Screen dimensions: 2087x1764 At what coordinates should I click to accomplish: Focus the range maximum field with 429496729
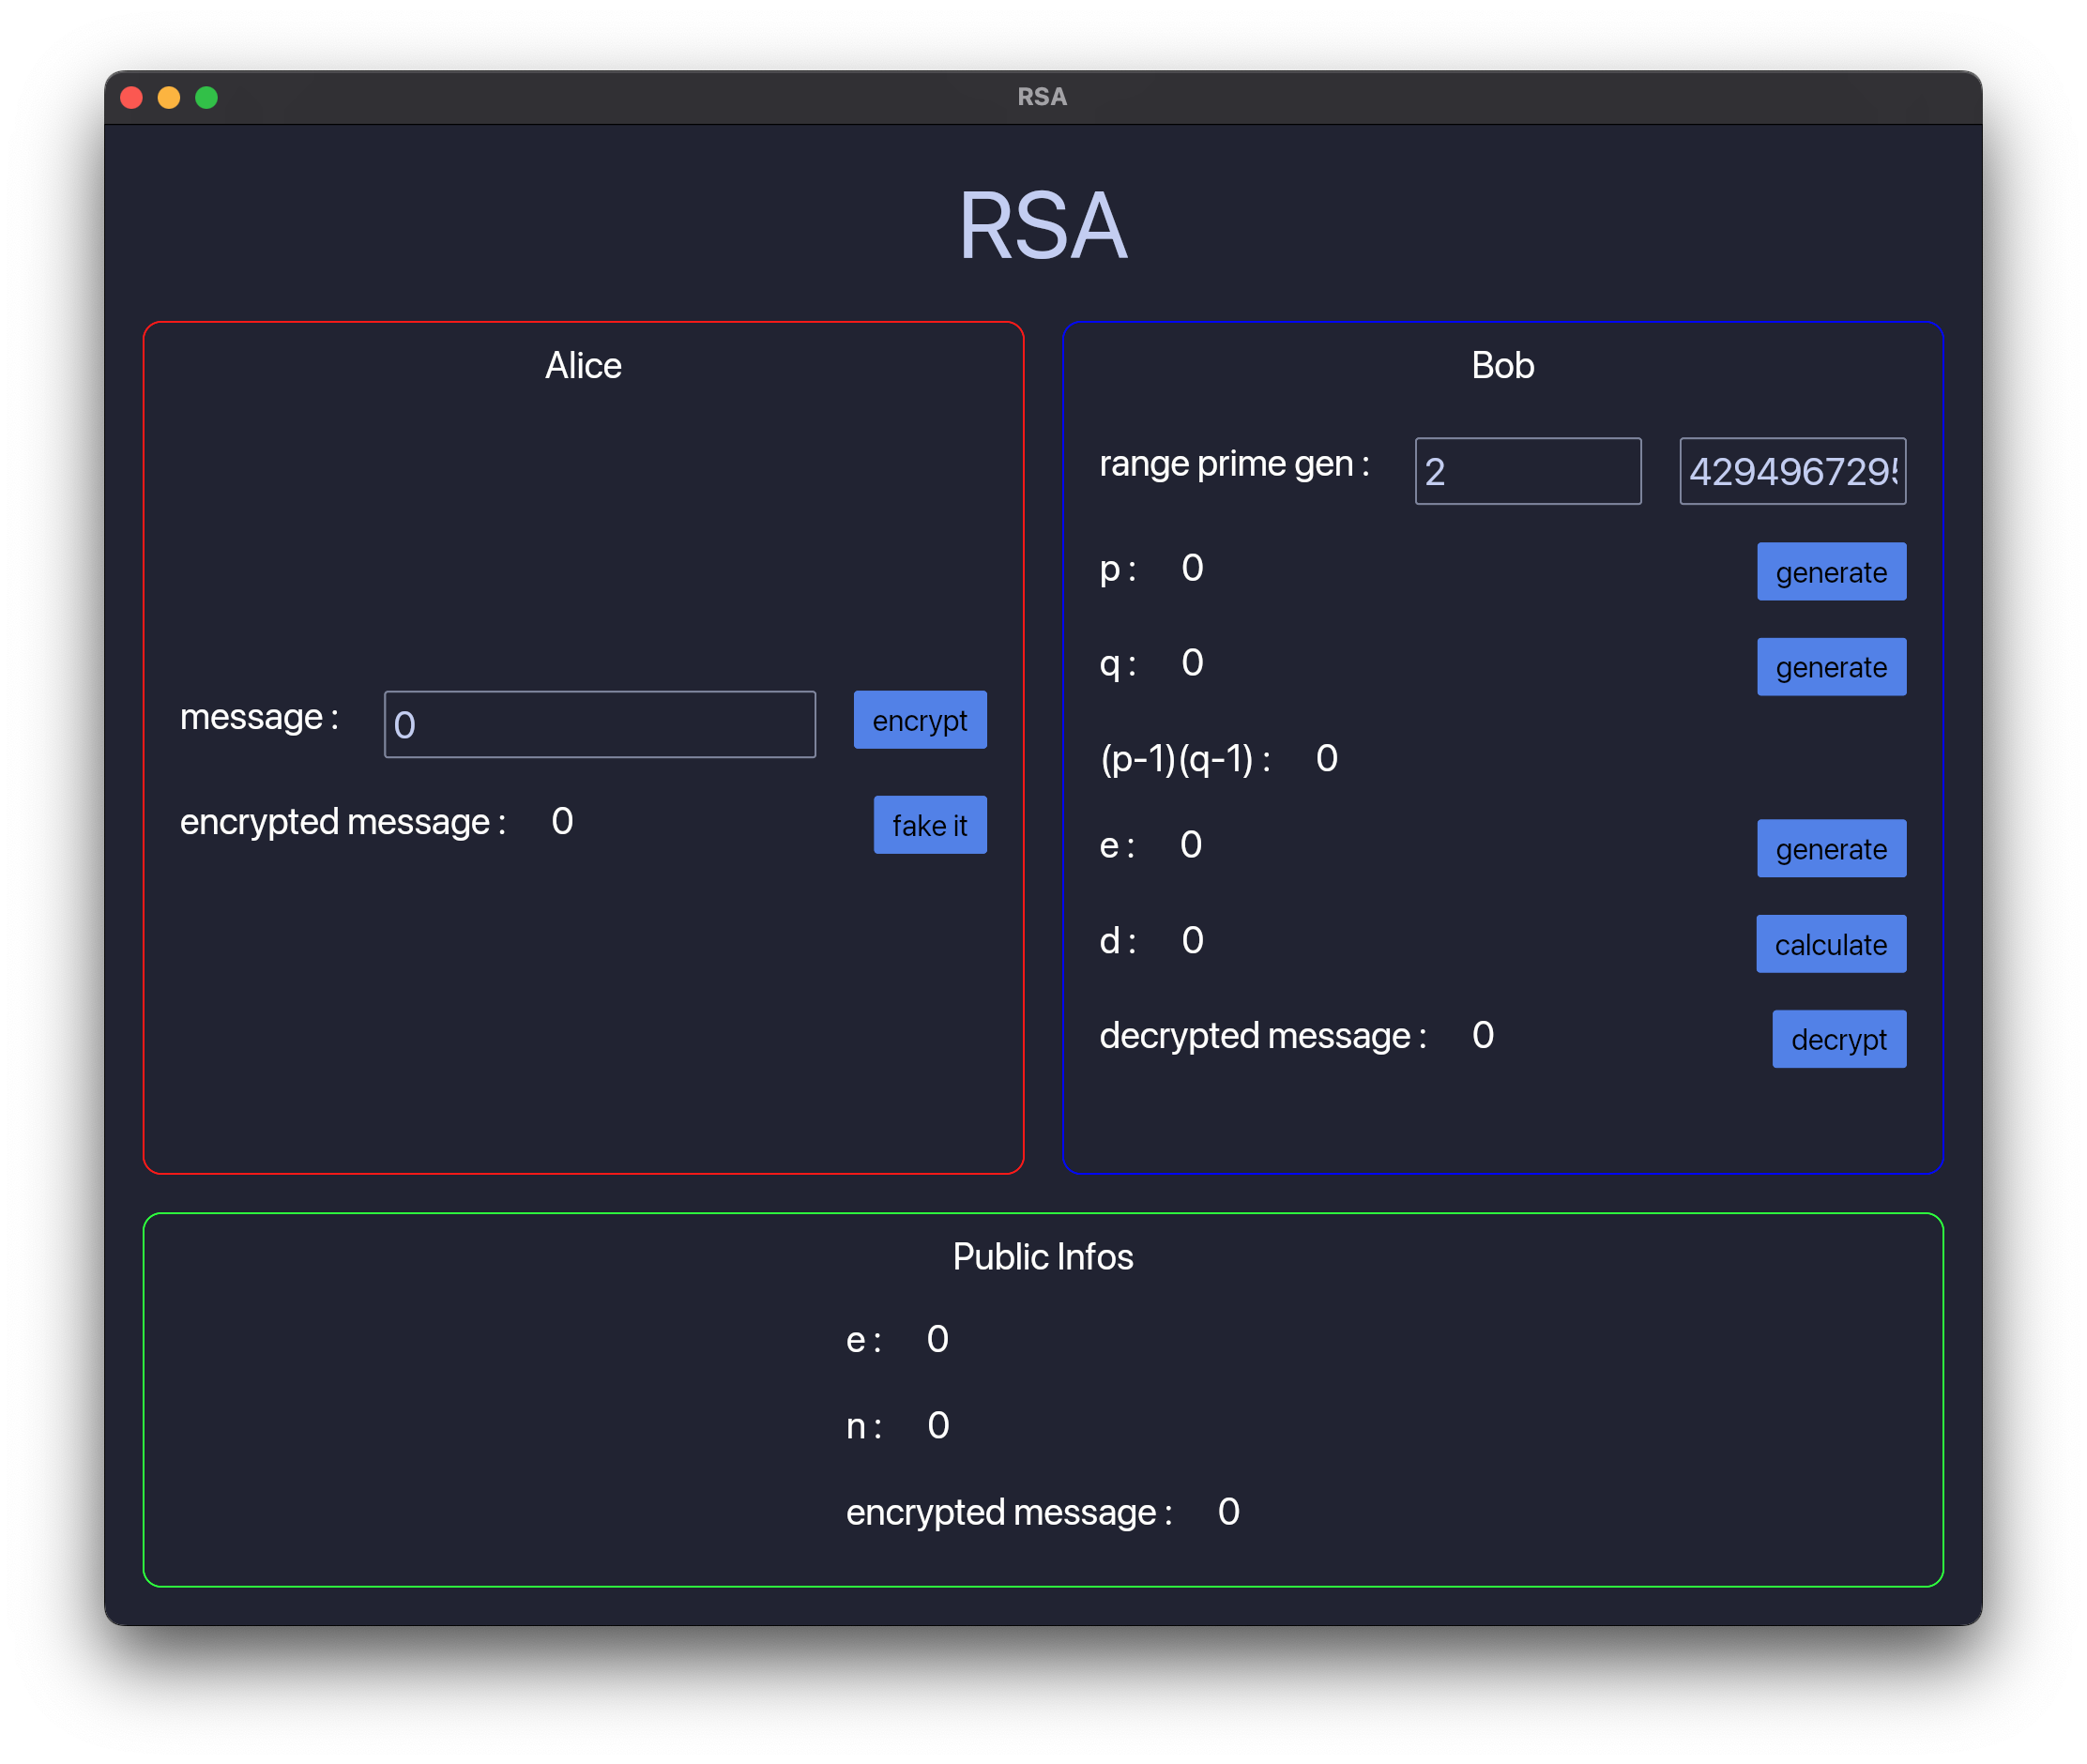(1792, 471)
